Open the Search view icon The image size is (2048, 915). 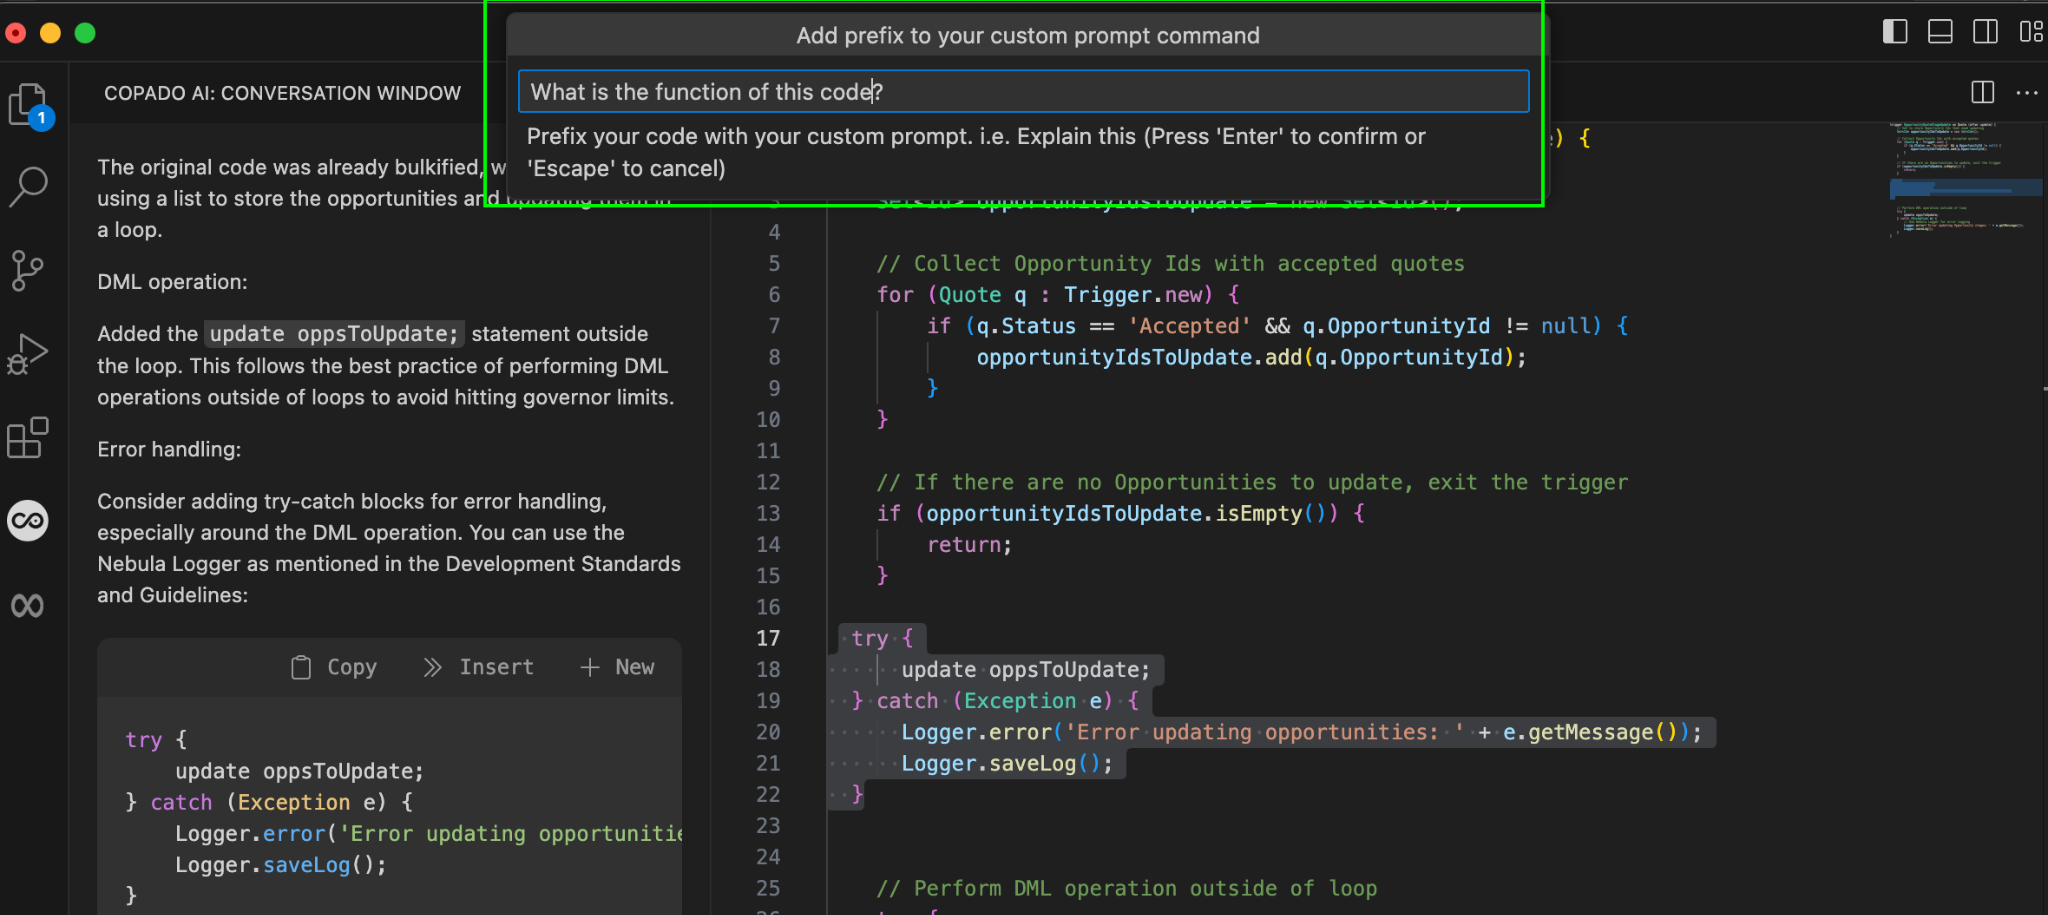pos(28,186)
